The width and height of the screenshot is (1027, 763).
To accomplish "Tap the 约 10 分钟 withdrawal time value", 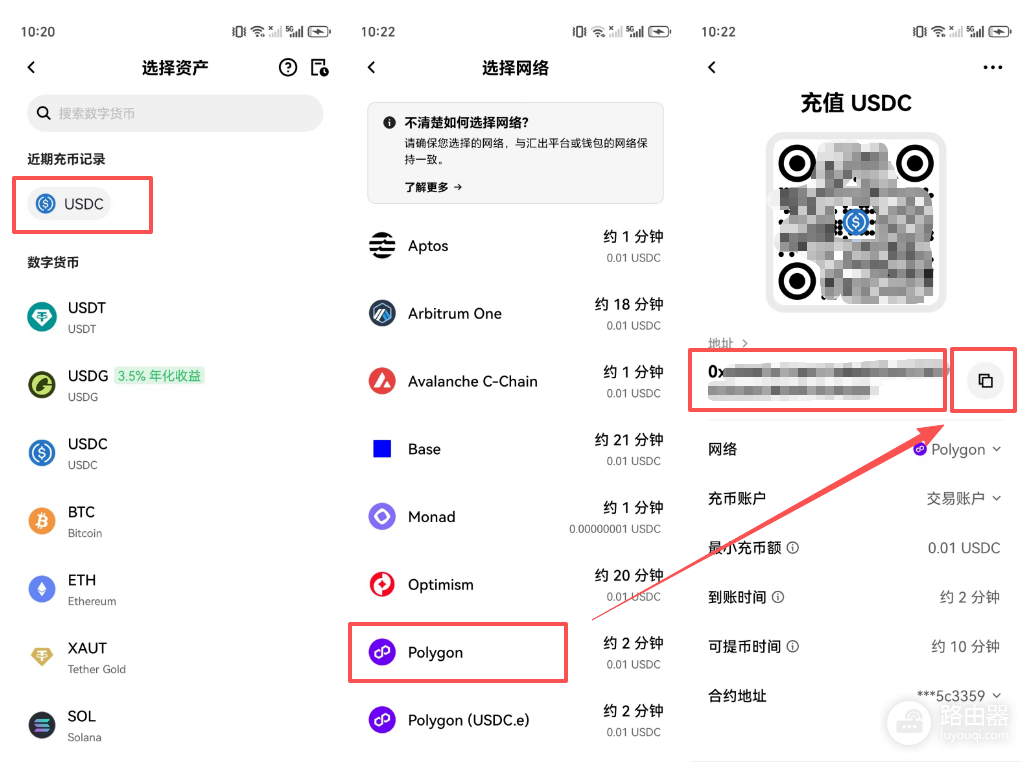I will point(965,646).
